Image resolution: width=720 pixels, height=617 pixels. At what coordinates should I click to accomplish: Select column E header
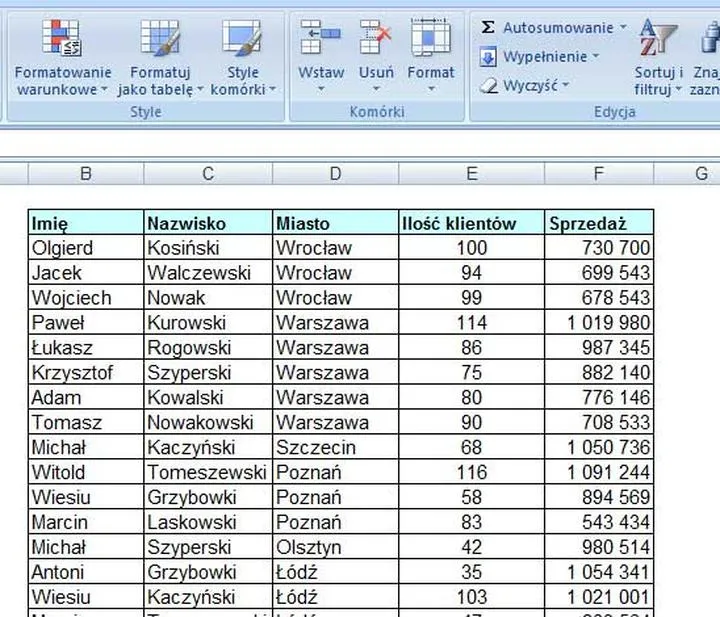471,174
